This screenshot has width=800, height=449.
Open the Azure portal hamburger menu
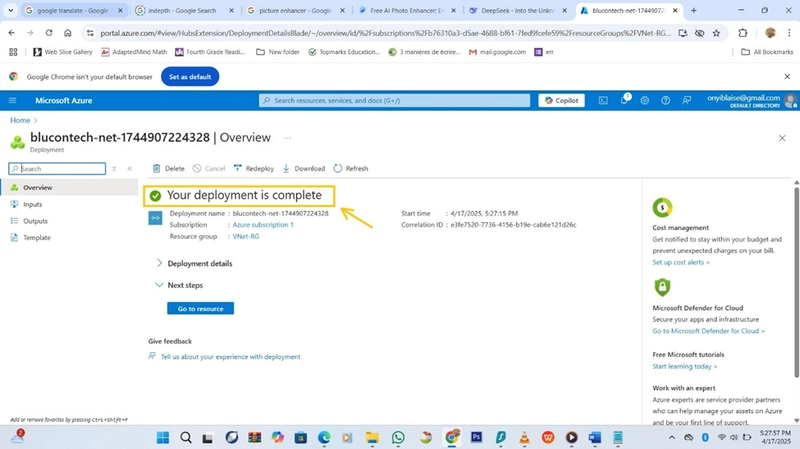coord(12,101)
